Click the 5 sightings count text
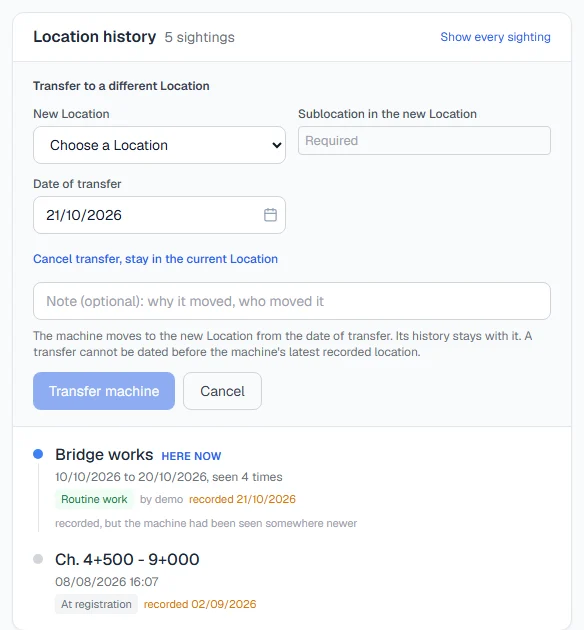Viewport: 584px width, 630px height. (x=200, y=37)
